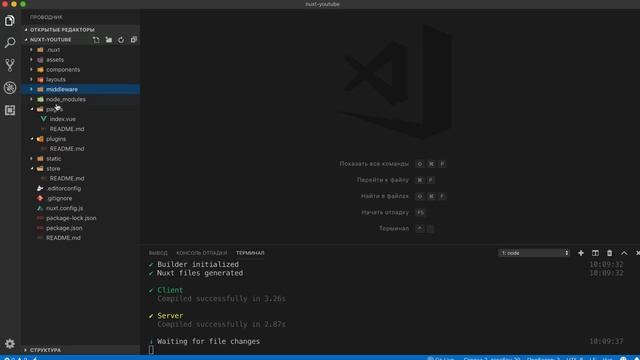The width and height of the screenshot is (640, 360).
Task: Expand the .nuxt folder
Action: pyautogui.click(x=81, y=50)
